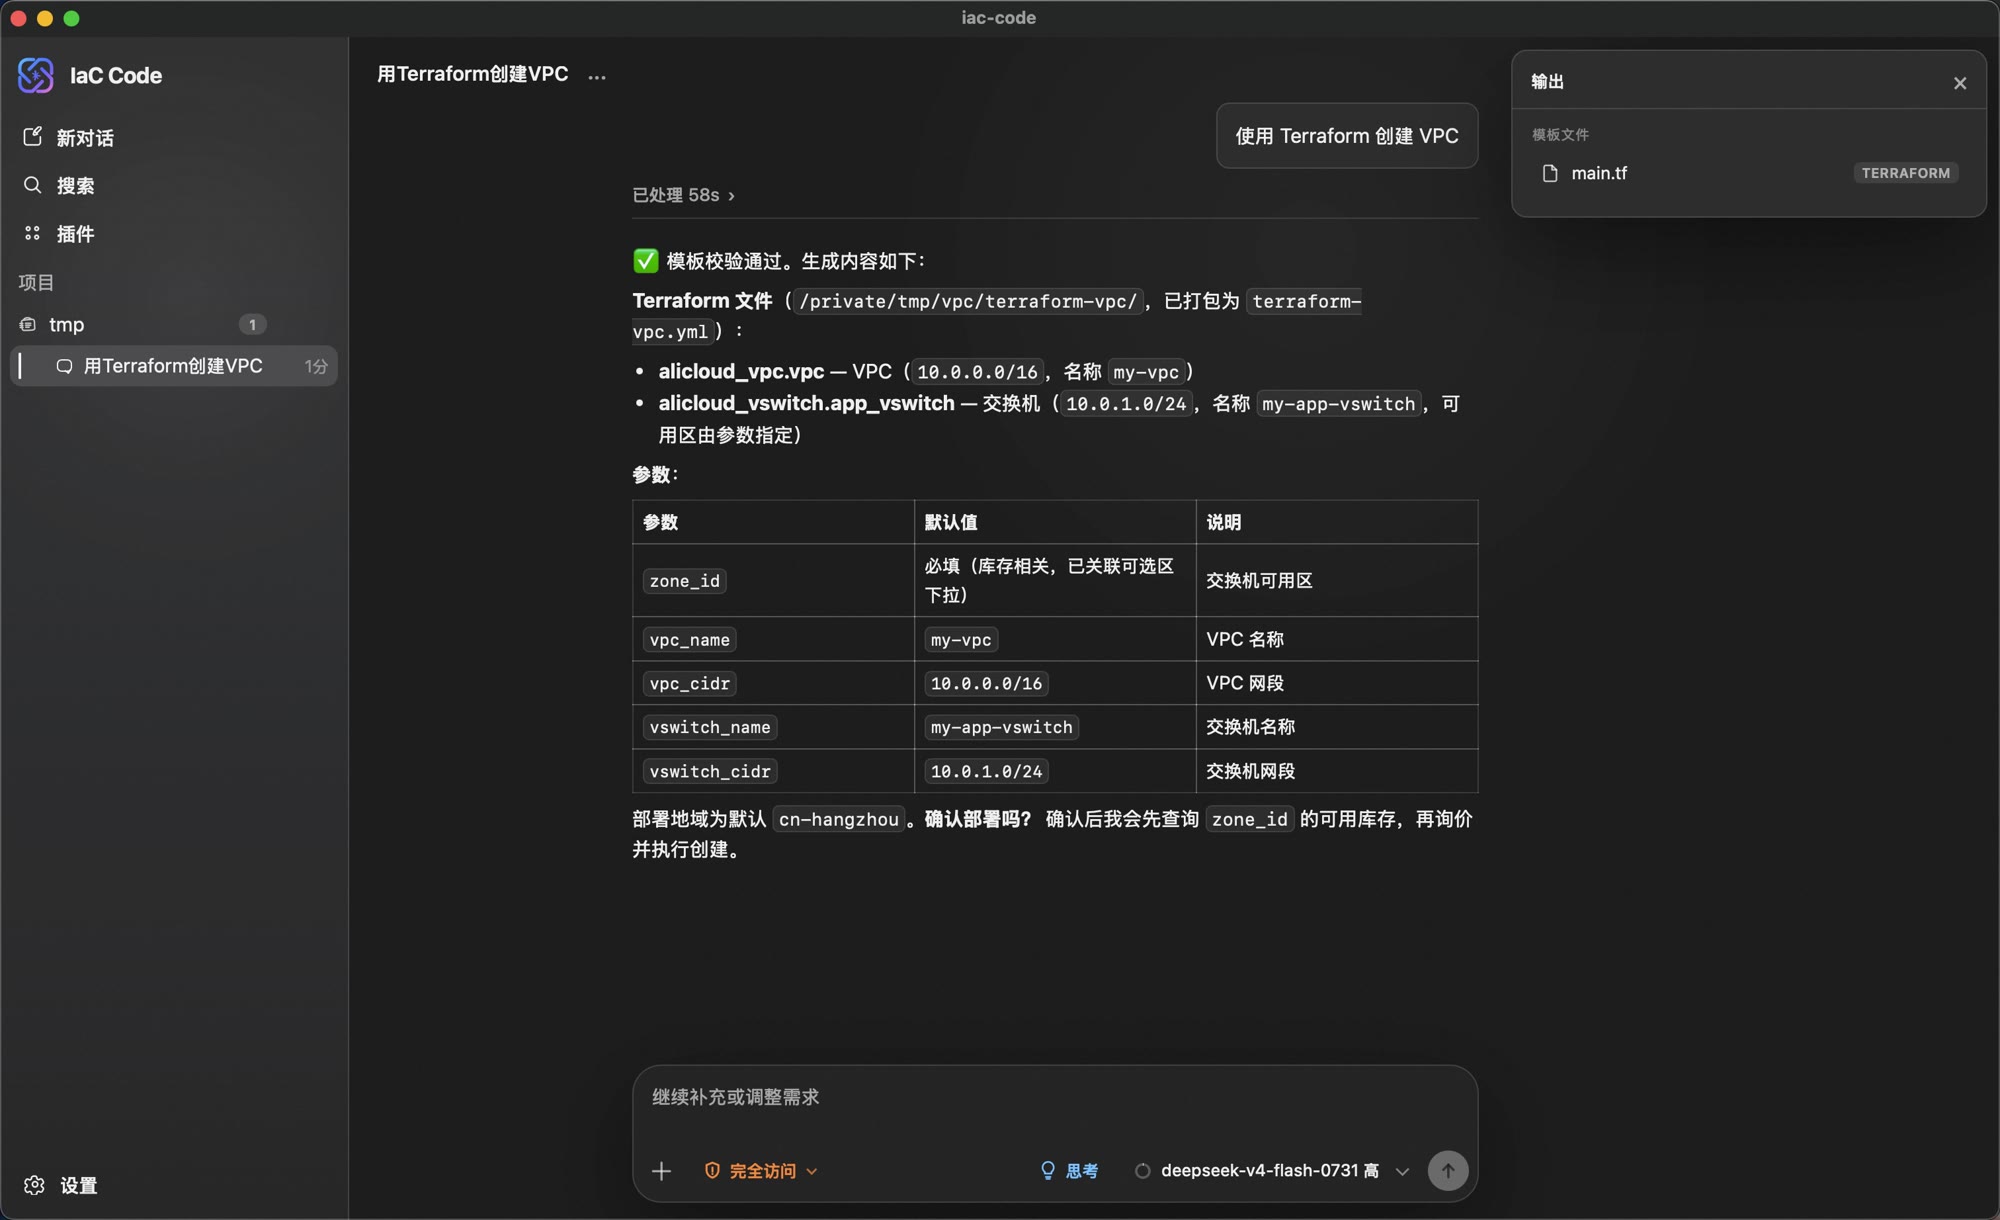Screen dimensions: 2000x1220
Task: Click the alicloud_vswitch.app_vswitch resource name
Action: point(806,403)
